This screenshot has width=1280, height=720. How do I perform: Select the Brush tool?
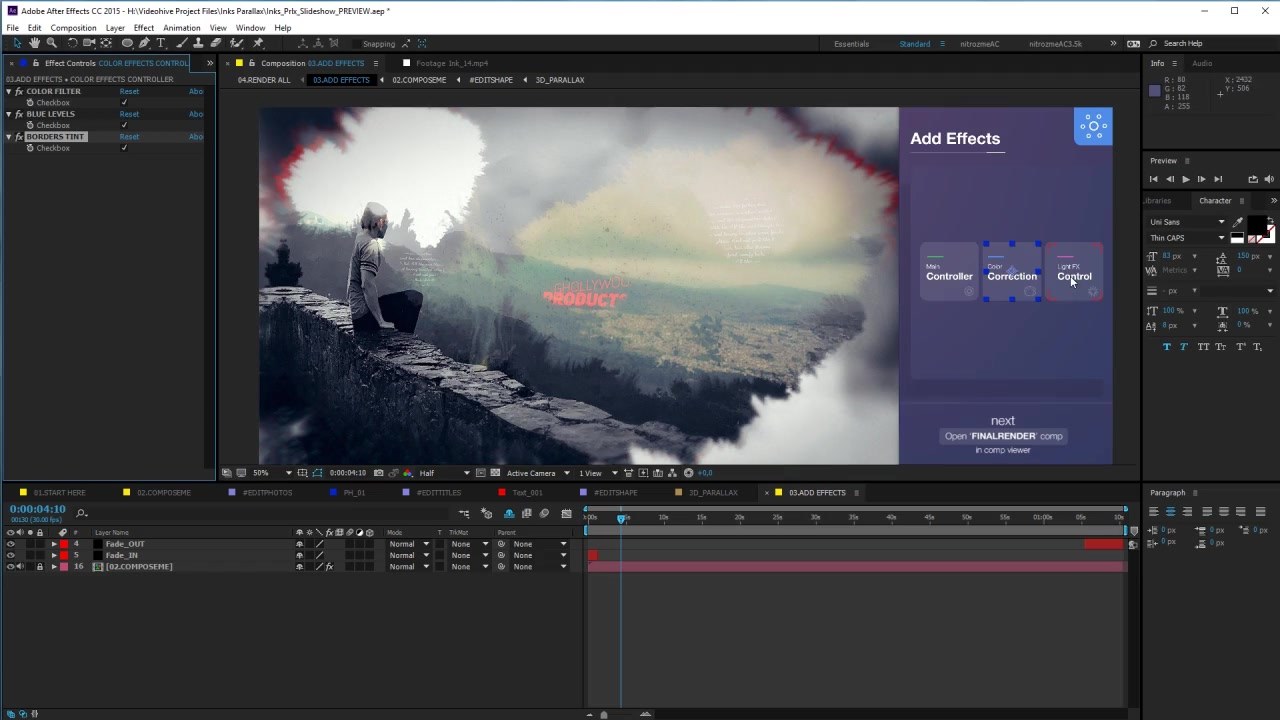[x=181, y=43]
